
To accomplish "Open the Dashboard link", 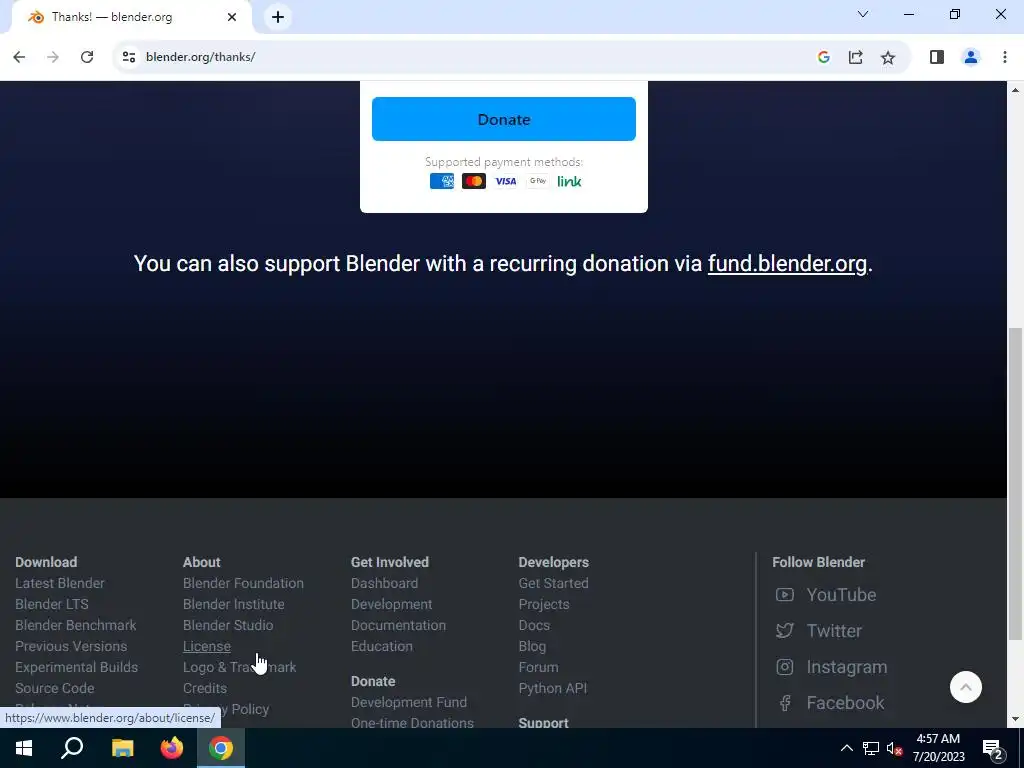I will coord(384,583).
